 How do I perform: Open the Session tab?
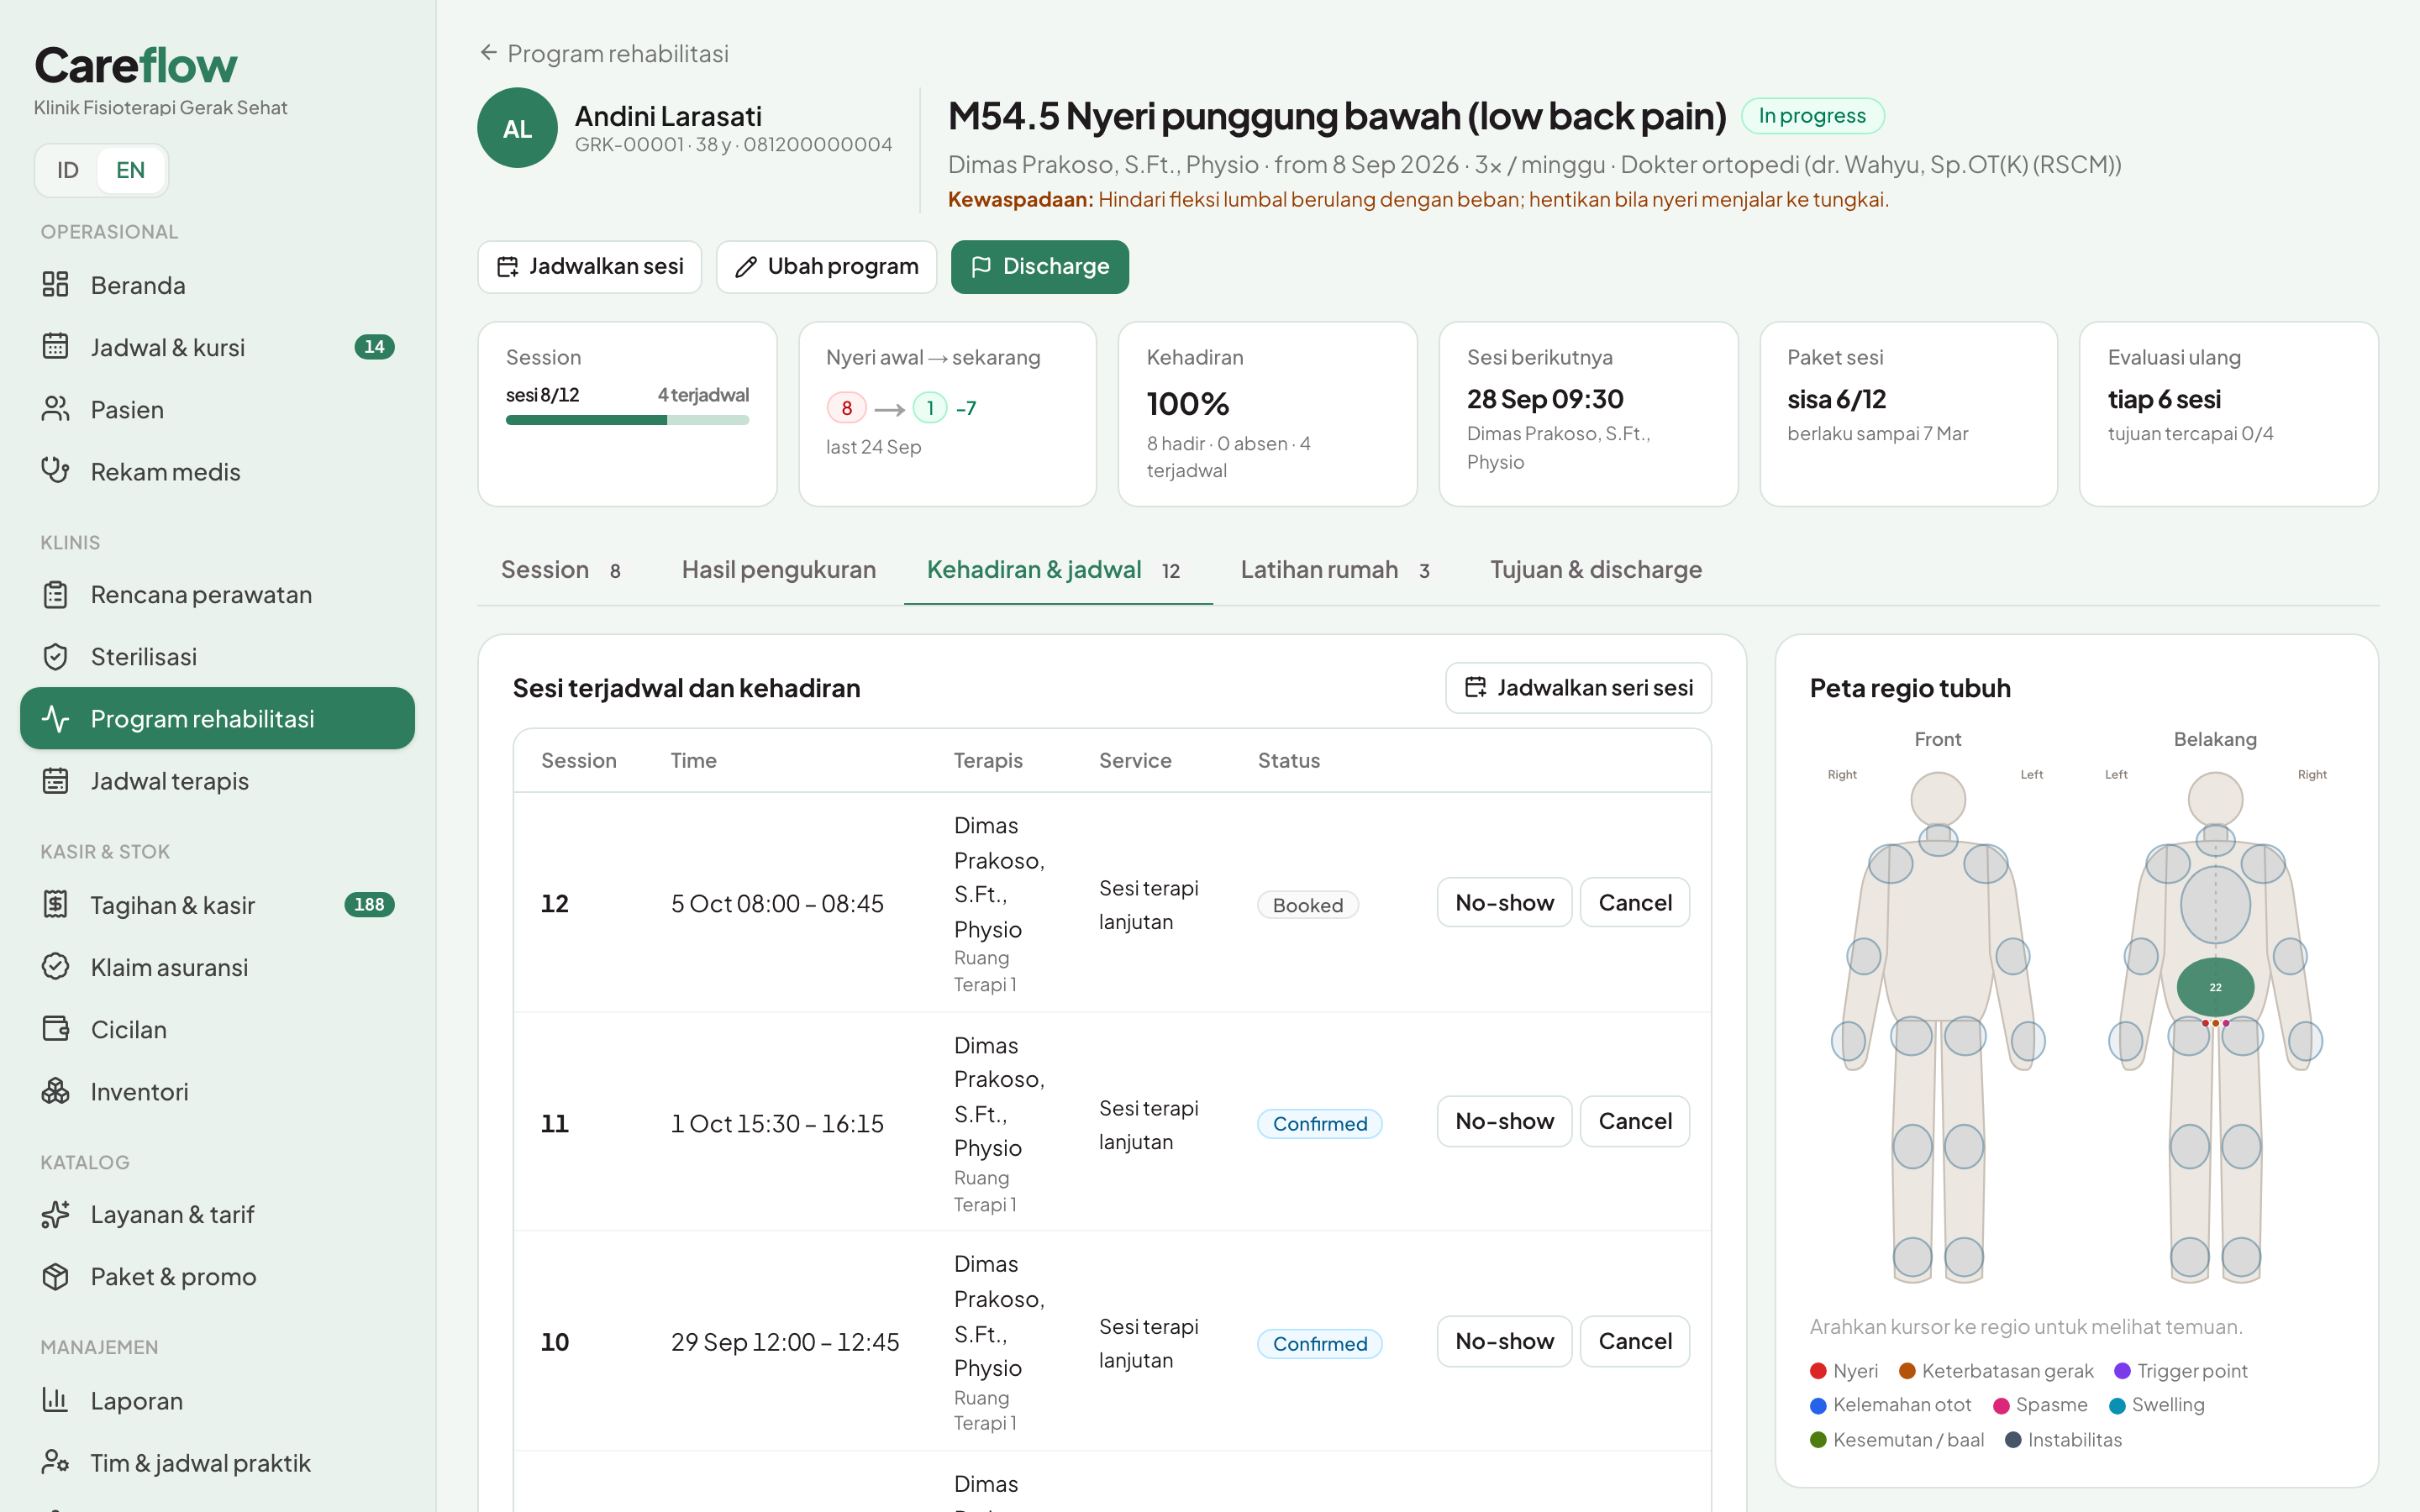(x=561, y=570)
